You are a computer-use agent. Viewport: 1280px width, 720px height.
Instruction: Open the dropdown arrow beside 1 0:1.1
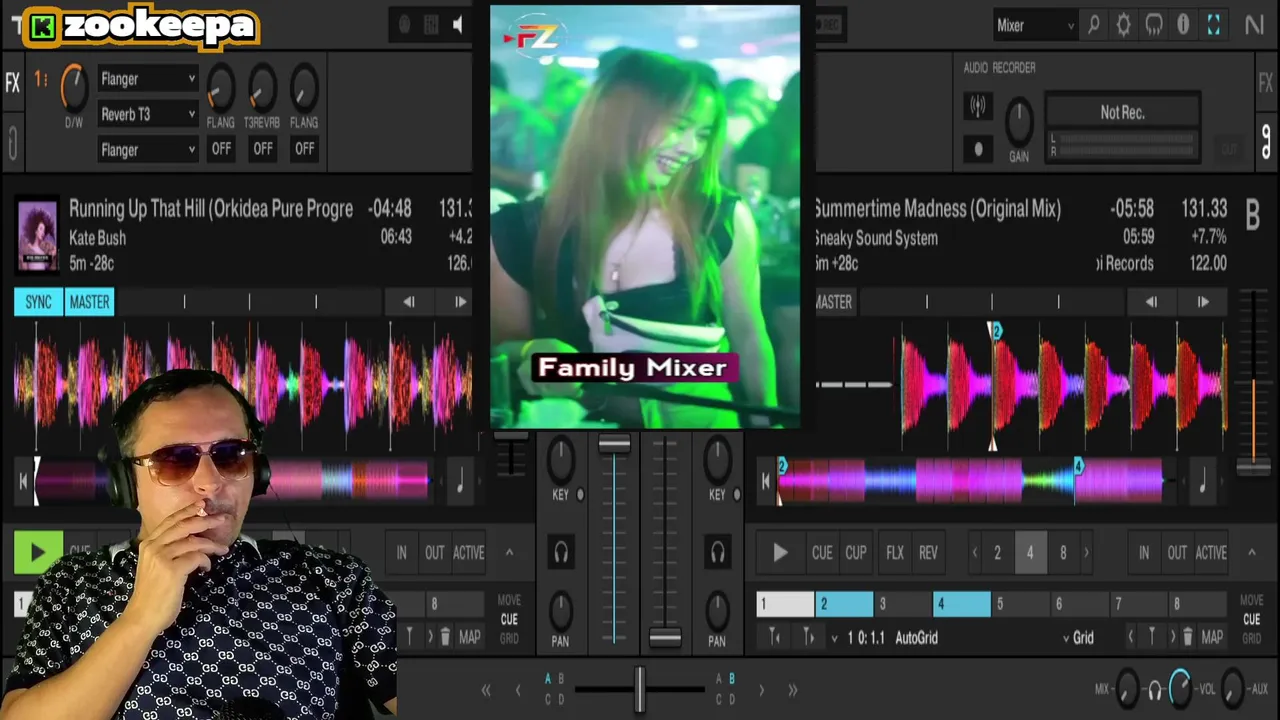click(835, 637)
